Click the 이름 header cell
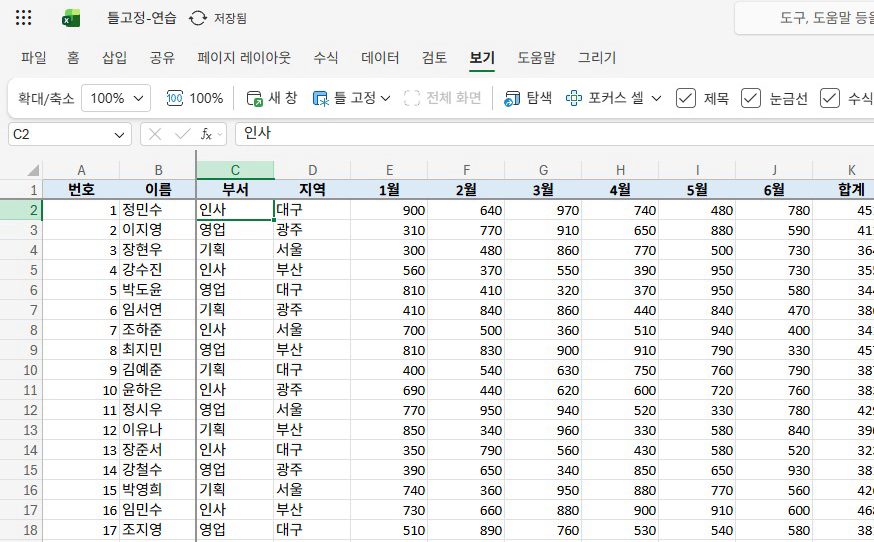The image size is (874, 542). point(158,190)
